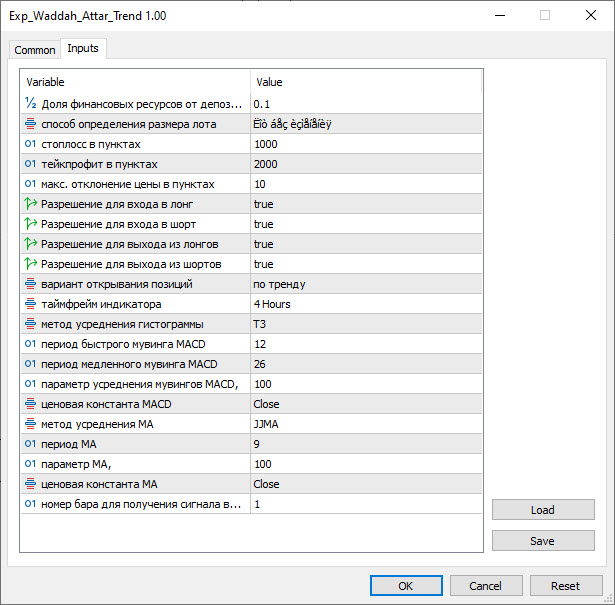Click the Reset button
Screen dimensions: 615x605
[x=566, y=586]
